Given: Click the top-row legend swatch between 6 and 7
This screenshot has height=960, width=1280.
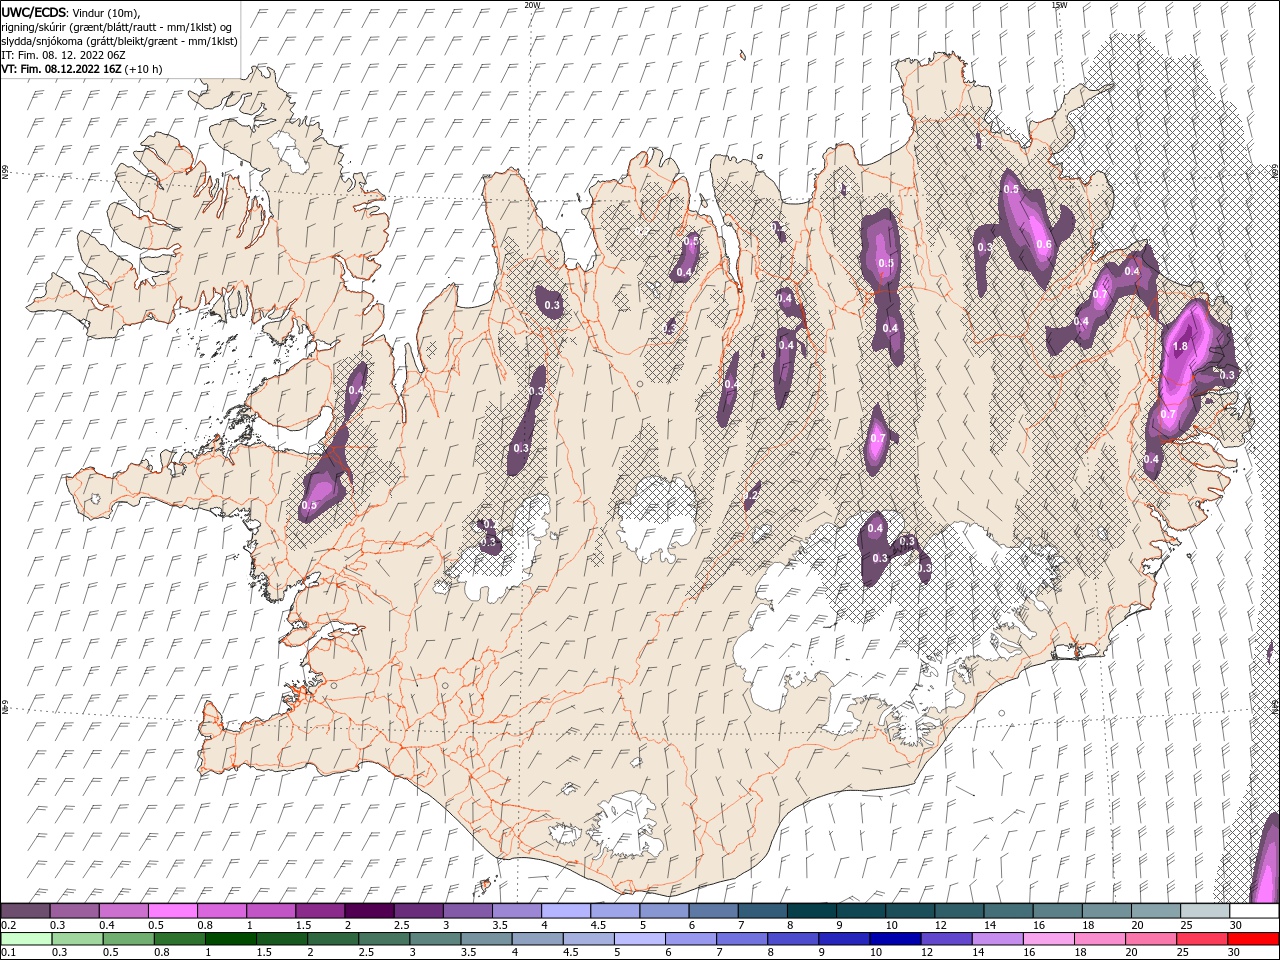Looking at the screenshot, I should coord(714,911).
